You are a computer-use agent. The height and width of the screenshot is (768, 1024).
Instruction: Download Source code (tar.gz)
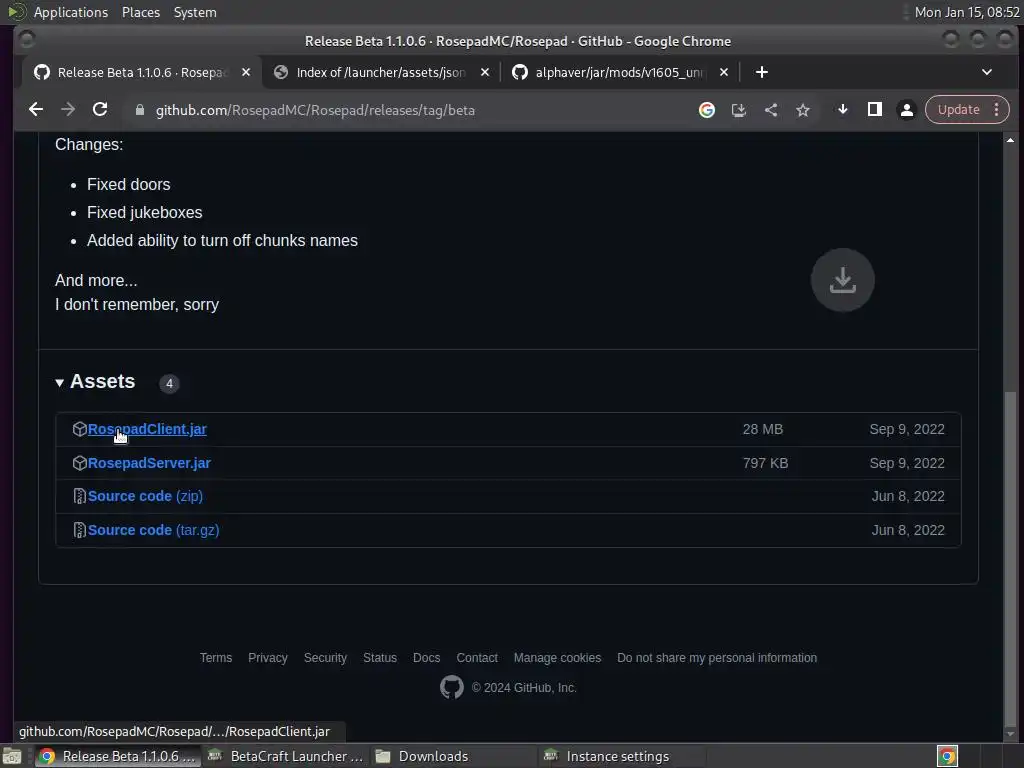[x=153, y=530]
